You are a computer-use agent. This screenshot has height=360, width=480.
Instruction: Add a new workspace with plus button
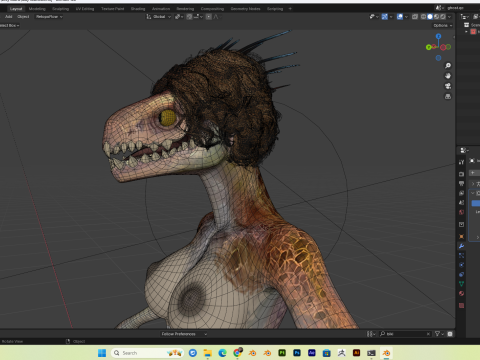coord(290,9)
